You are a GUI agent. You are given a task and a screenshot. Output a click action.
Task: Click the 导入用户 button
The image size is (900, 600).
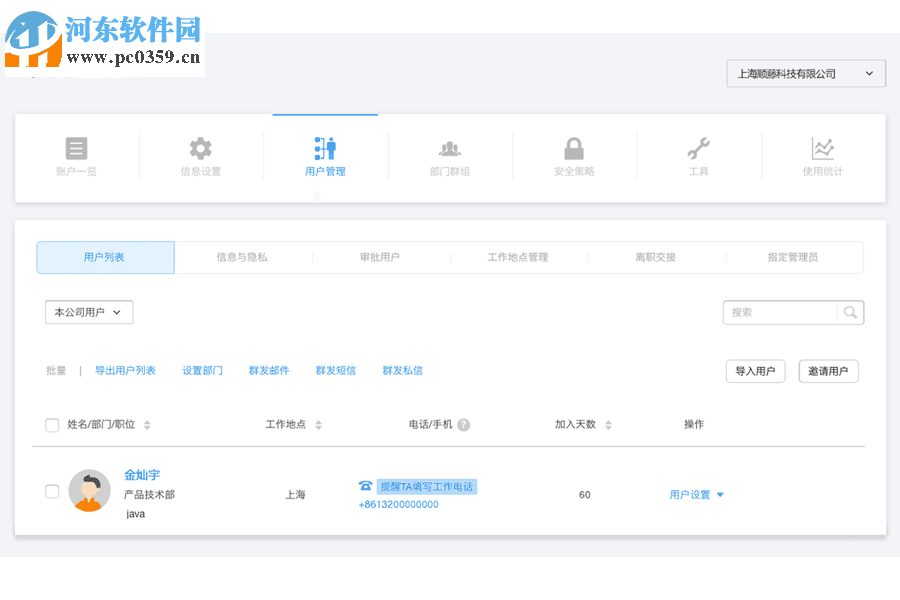pyautogui.click(x=755, y=371)
